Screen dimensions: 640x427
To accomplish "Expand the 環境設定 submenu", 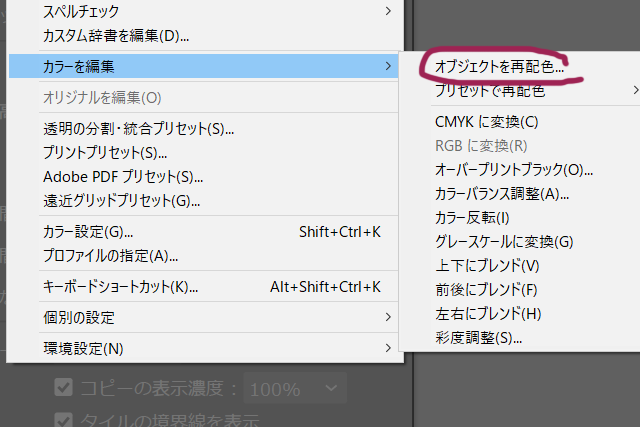I will click(x=83, y=348).
